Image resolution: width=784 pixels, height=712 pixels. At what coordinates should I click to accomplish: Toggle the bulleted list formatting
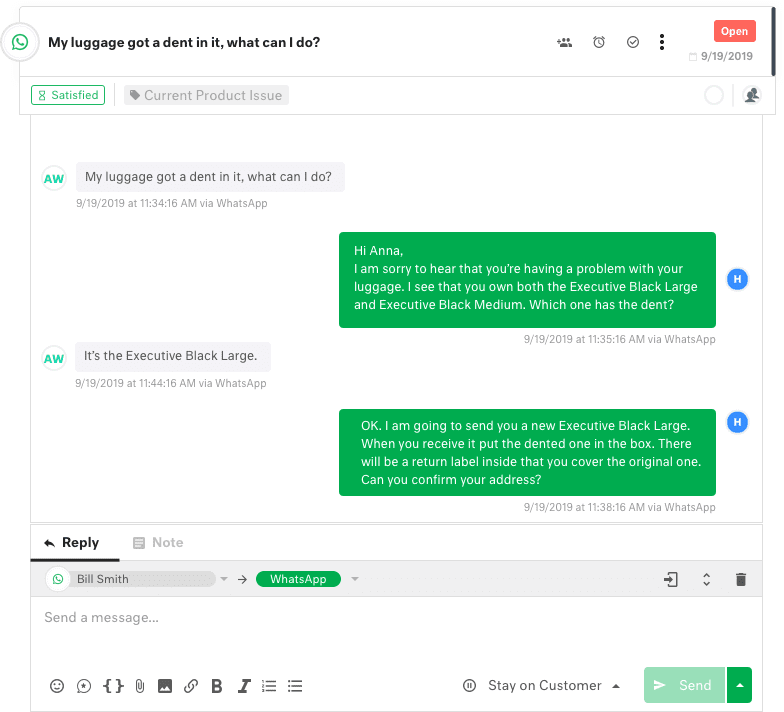[x=295, y=686]
